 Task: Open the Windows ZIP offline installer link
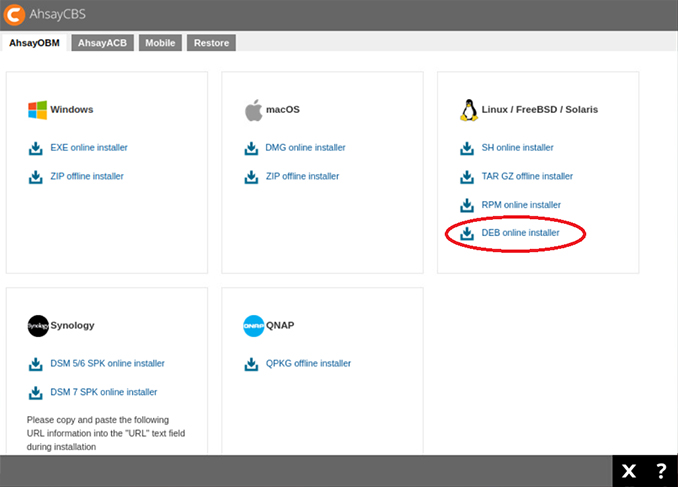coord(87,176)
